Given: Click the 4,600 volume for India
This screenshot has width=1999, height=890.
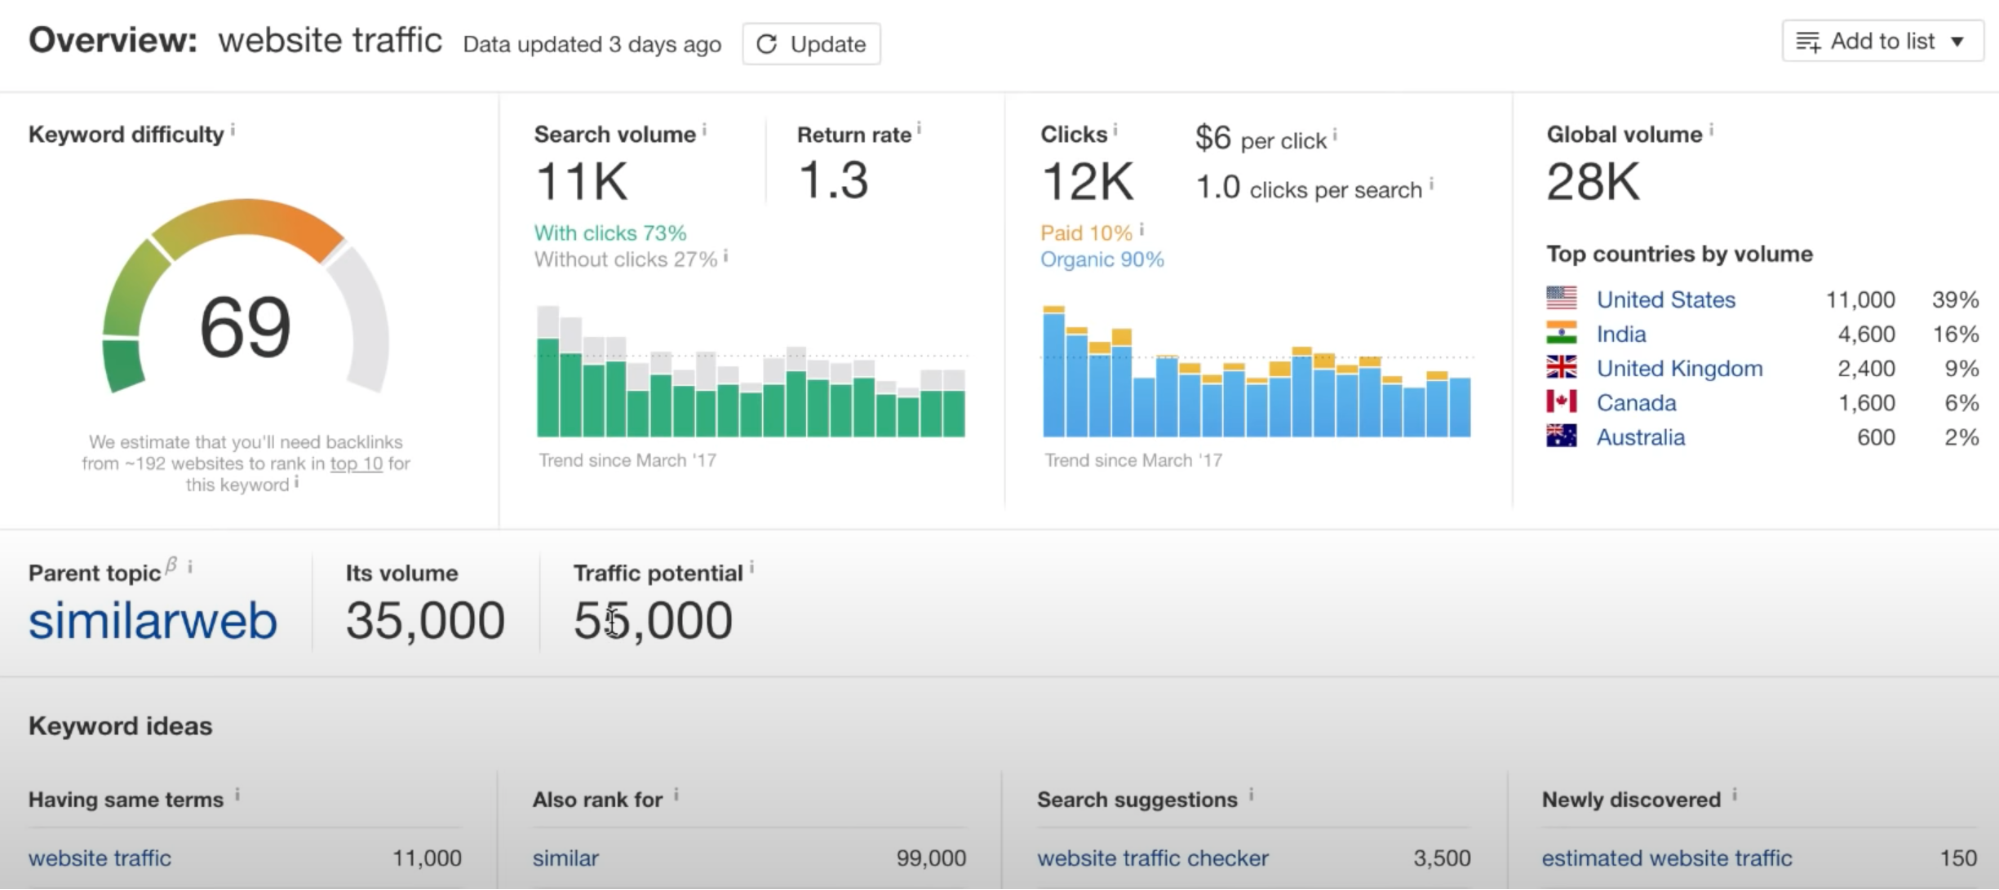Looking at the screenshot, I should [1866, 334].
